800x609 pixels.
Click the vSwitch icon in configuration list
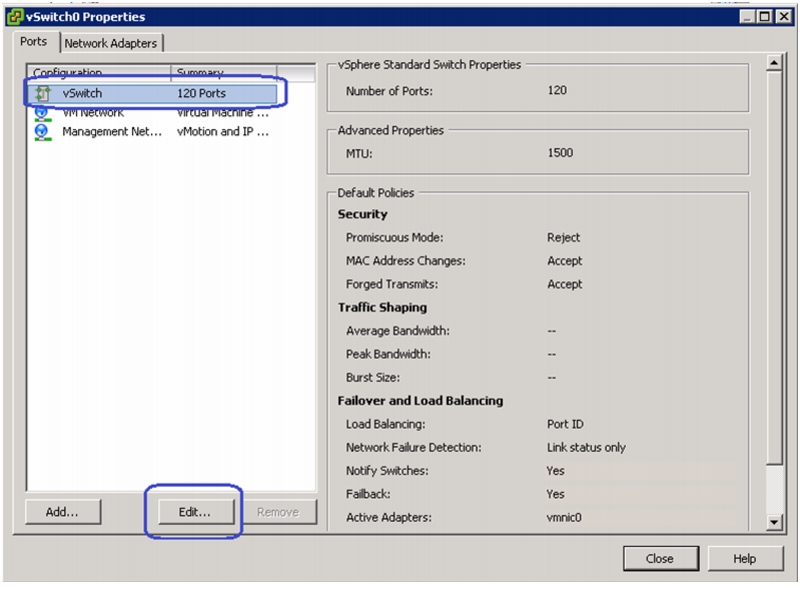click(x=43, y=93)
